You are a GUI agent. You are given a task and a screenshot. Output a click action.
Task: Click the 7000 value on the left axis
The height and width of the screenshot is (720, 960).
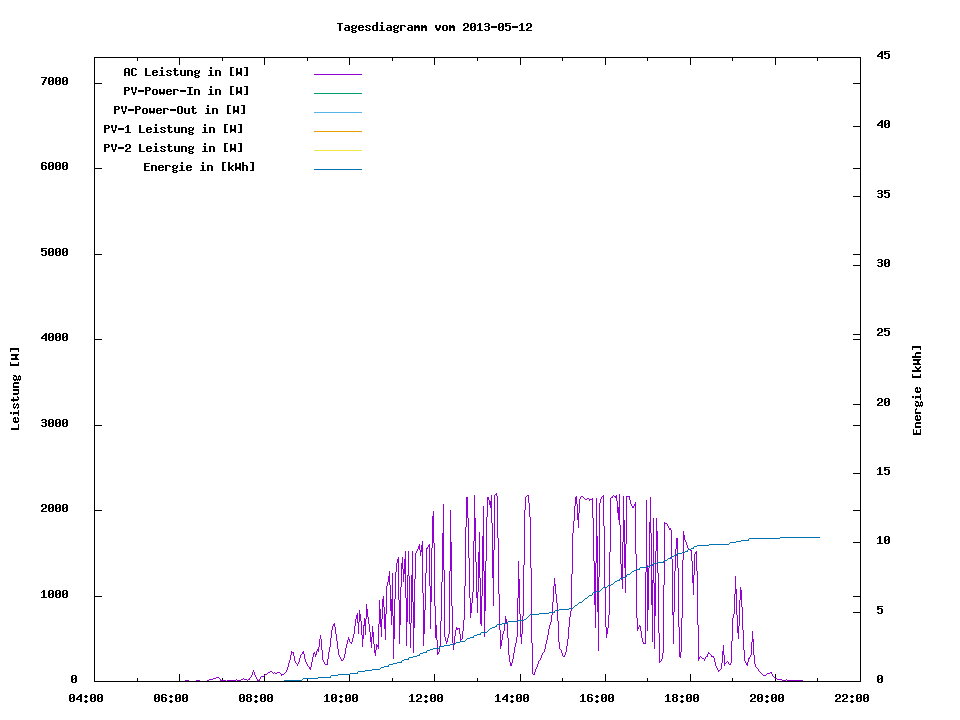click(x=53, y=81)
